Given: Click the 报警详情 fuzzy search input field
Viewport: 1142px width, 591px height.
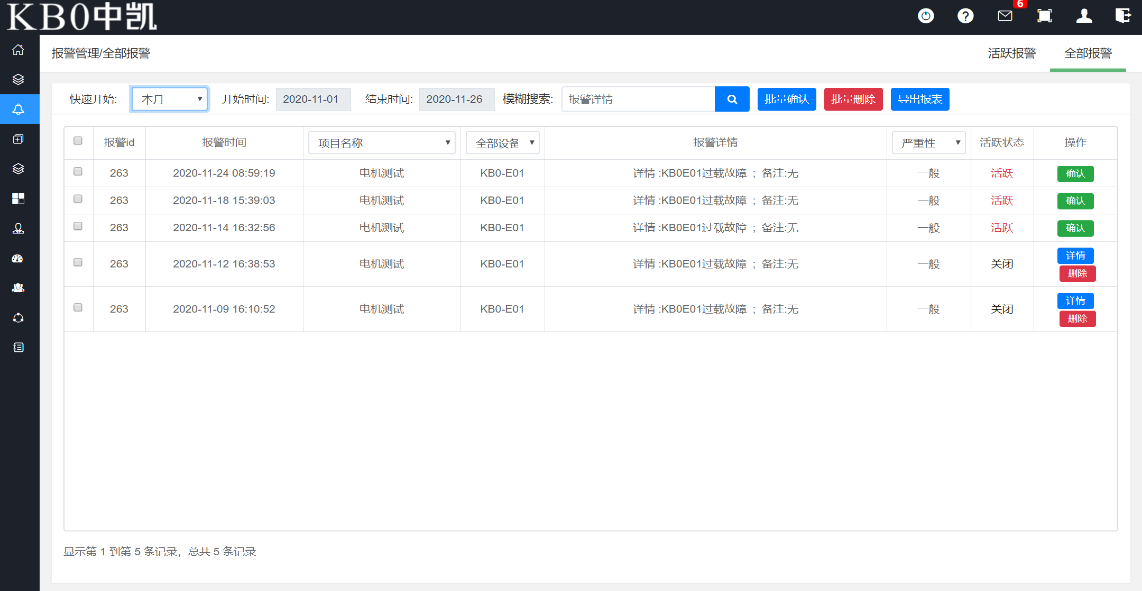Looking at the screenshot, I should tap(638, 99).
